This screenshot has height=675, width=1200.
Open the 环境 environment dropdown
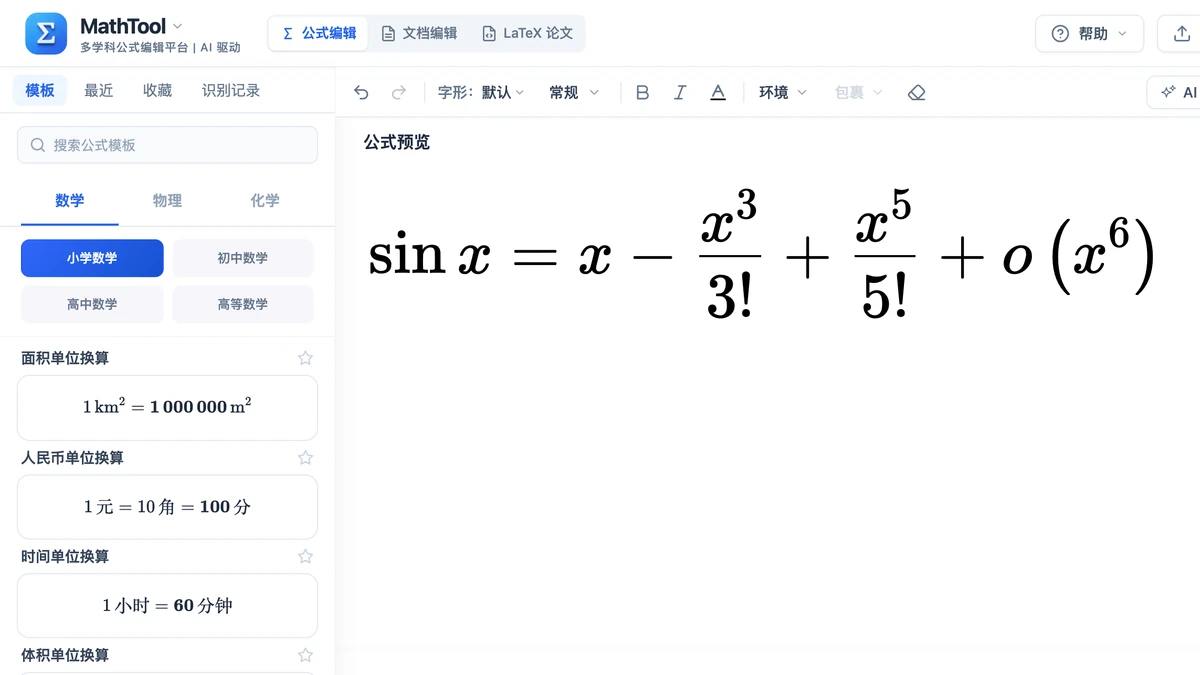click(783, 93)
